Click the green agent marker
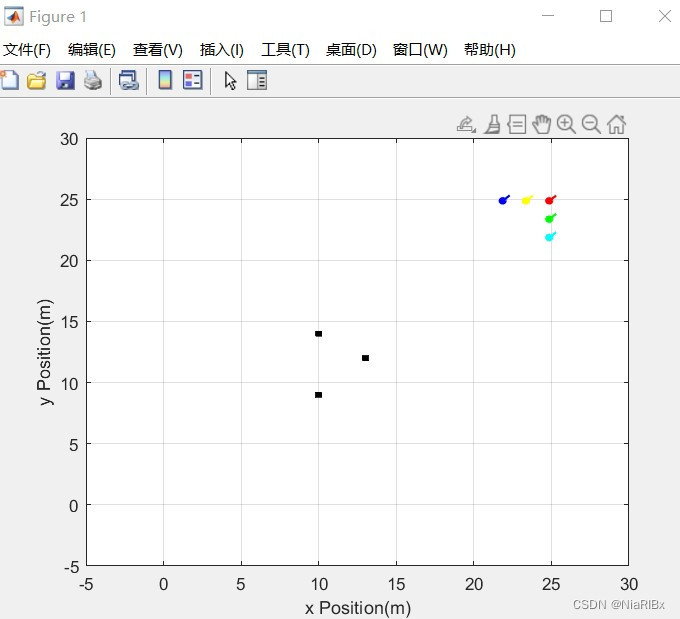This screenshot has width=680, height=619. click(x=549, y=219)
